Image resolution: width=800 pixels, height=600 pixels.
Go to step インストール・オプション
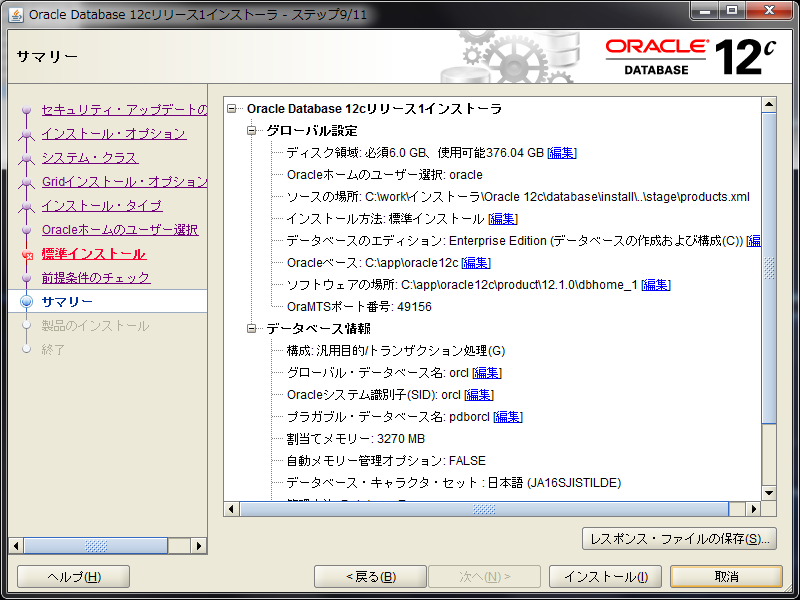pos(114,134)
